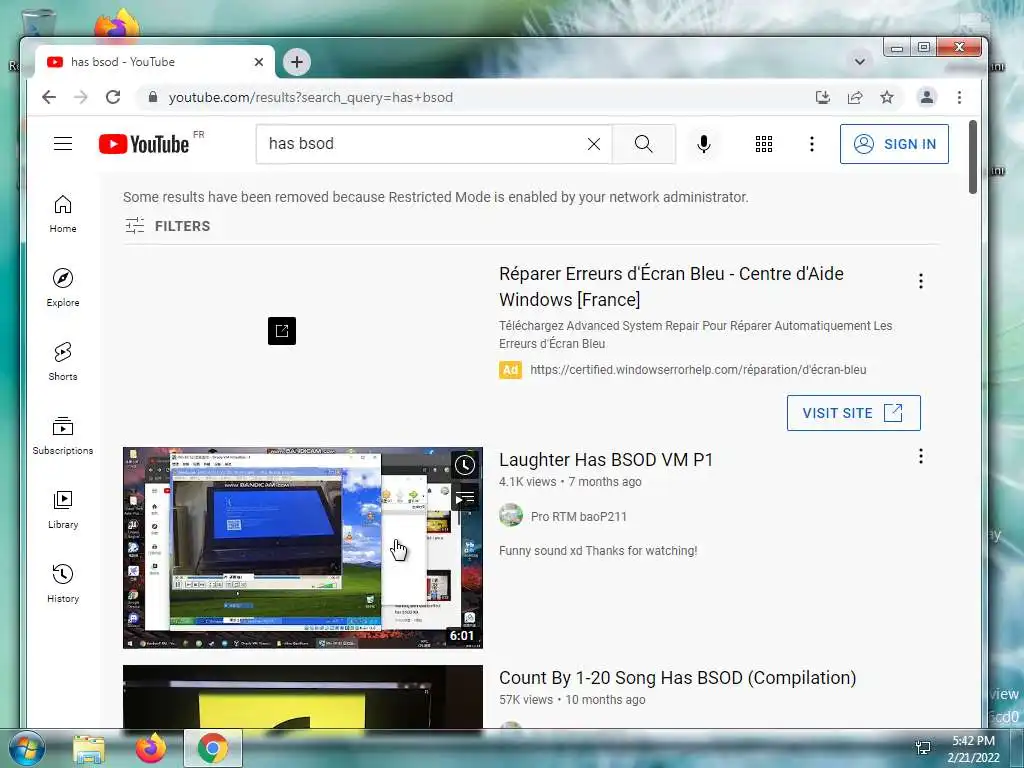
Task: Click the YouTube logo
Action: click(144, 144)
